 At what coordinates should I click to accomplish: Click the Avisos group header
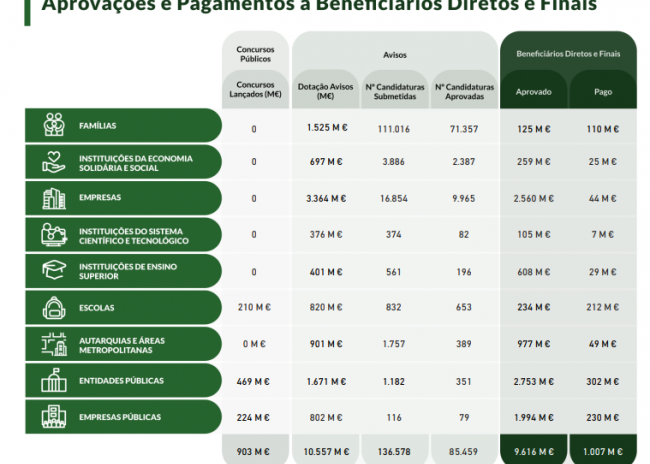click(x=395, y=55)
